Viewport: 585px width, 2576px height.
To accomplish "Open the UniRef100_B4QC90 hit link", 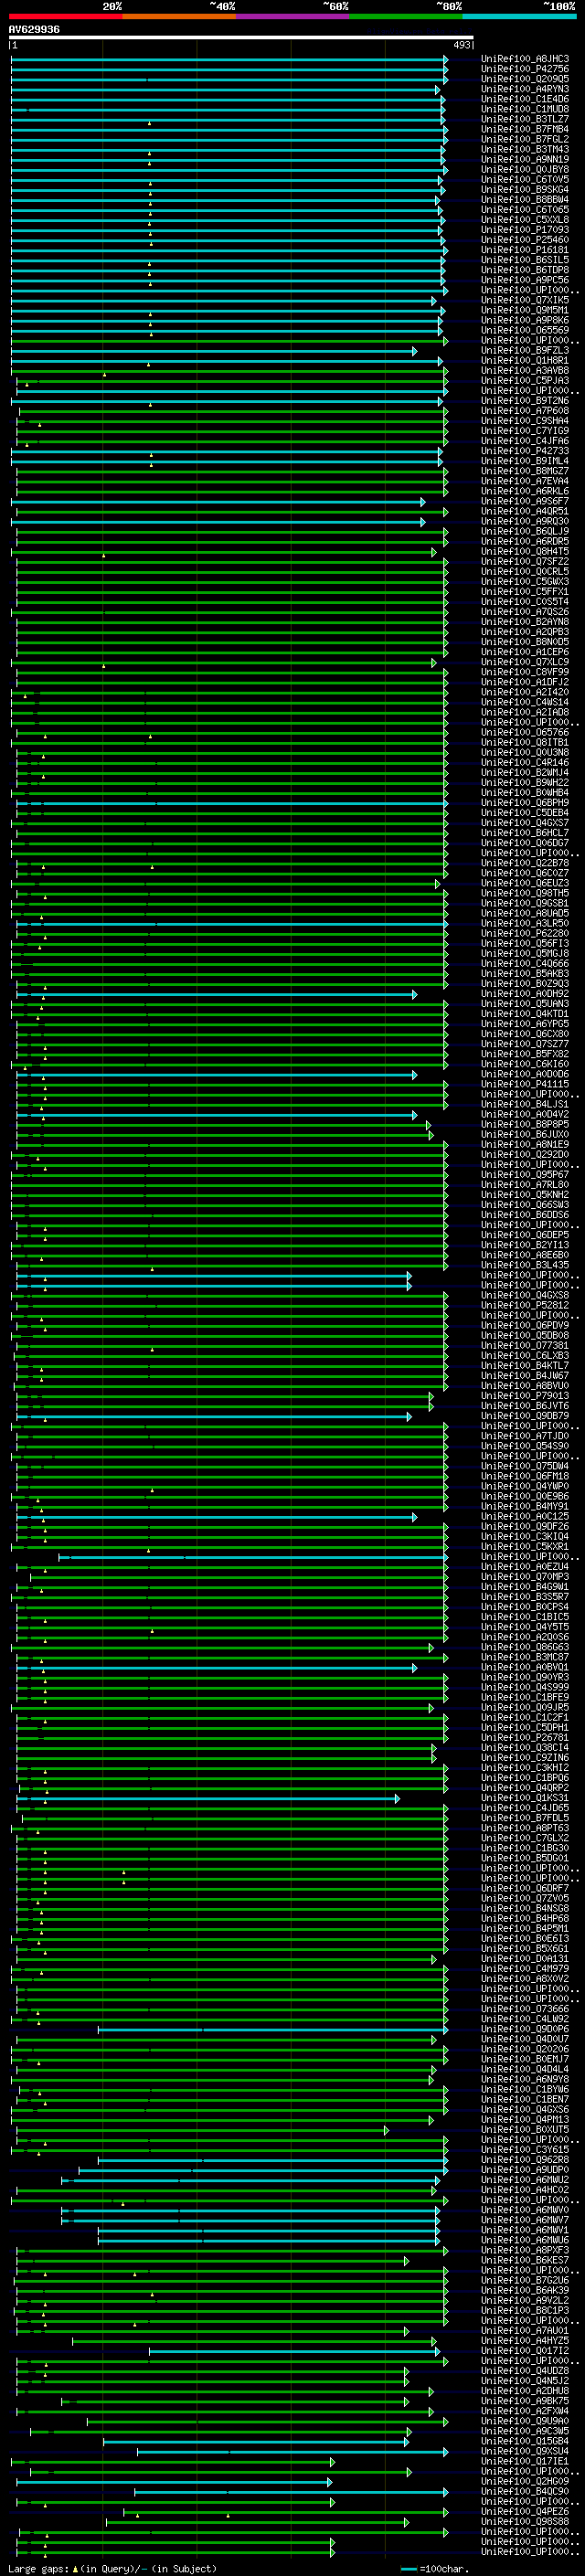I will tap(524, 2492).
